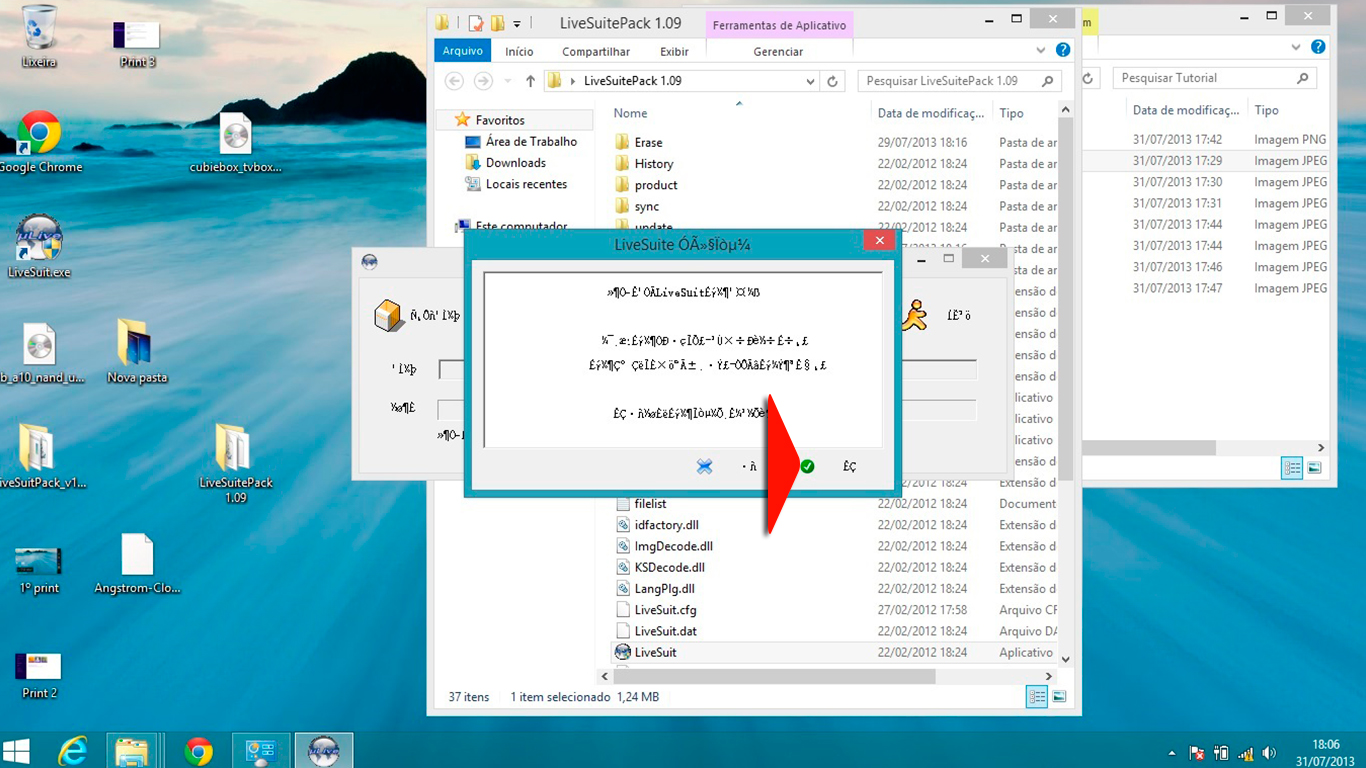This screenshot has height=768, width=1366.
Task: Sort files by the Data de modificação column
Action: pyautogui.click(x=931, y=114)
